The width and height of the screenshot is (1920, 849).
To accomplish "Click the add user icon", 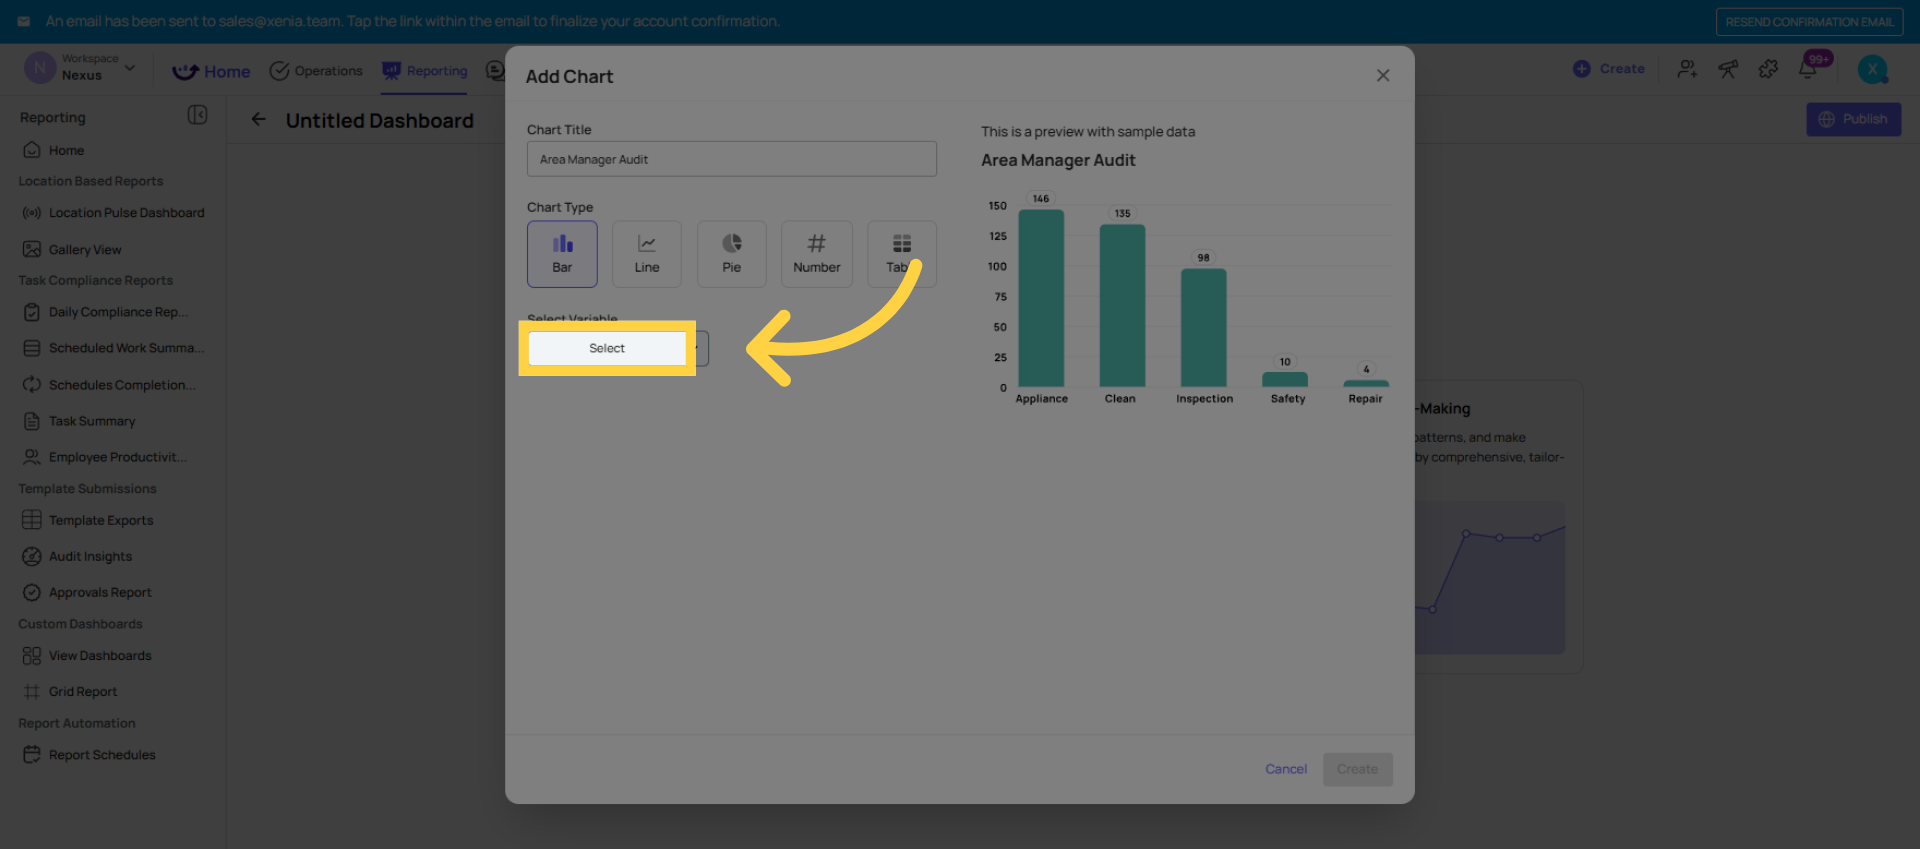I will click(x=1687, y=69).
